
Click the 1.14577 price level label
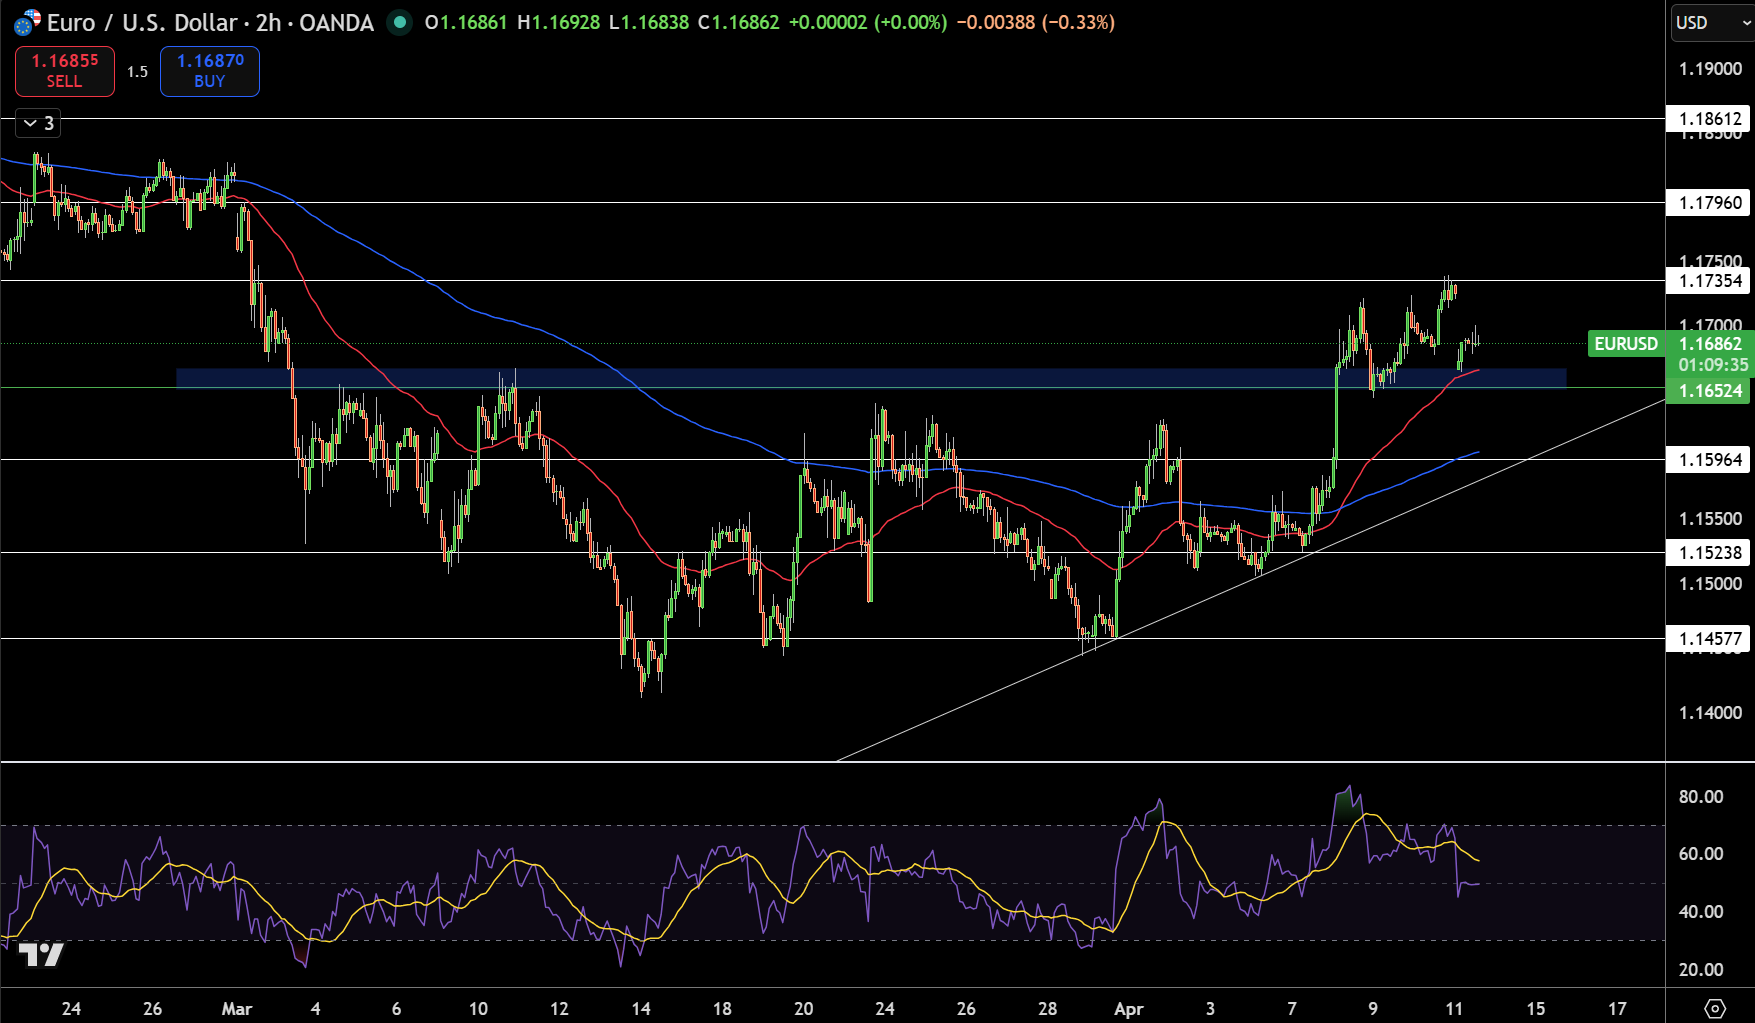1710,639
